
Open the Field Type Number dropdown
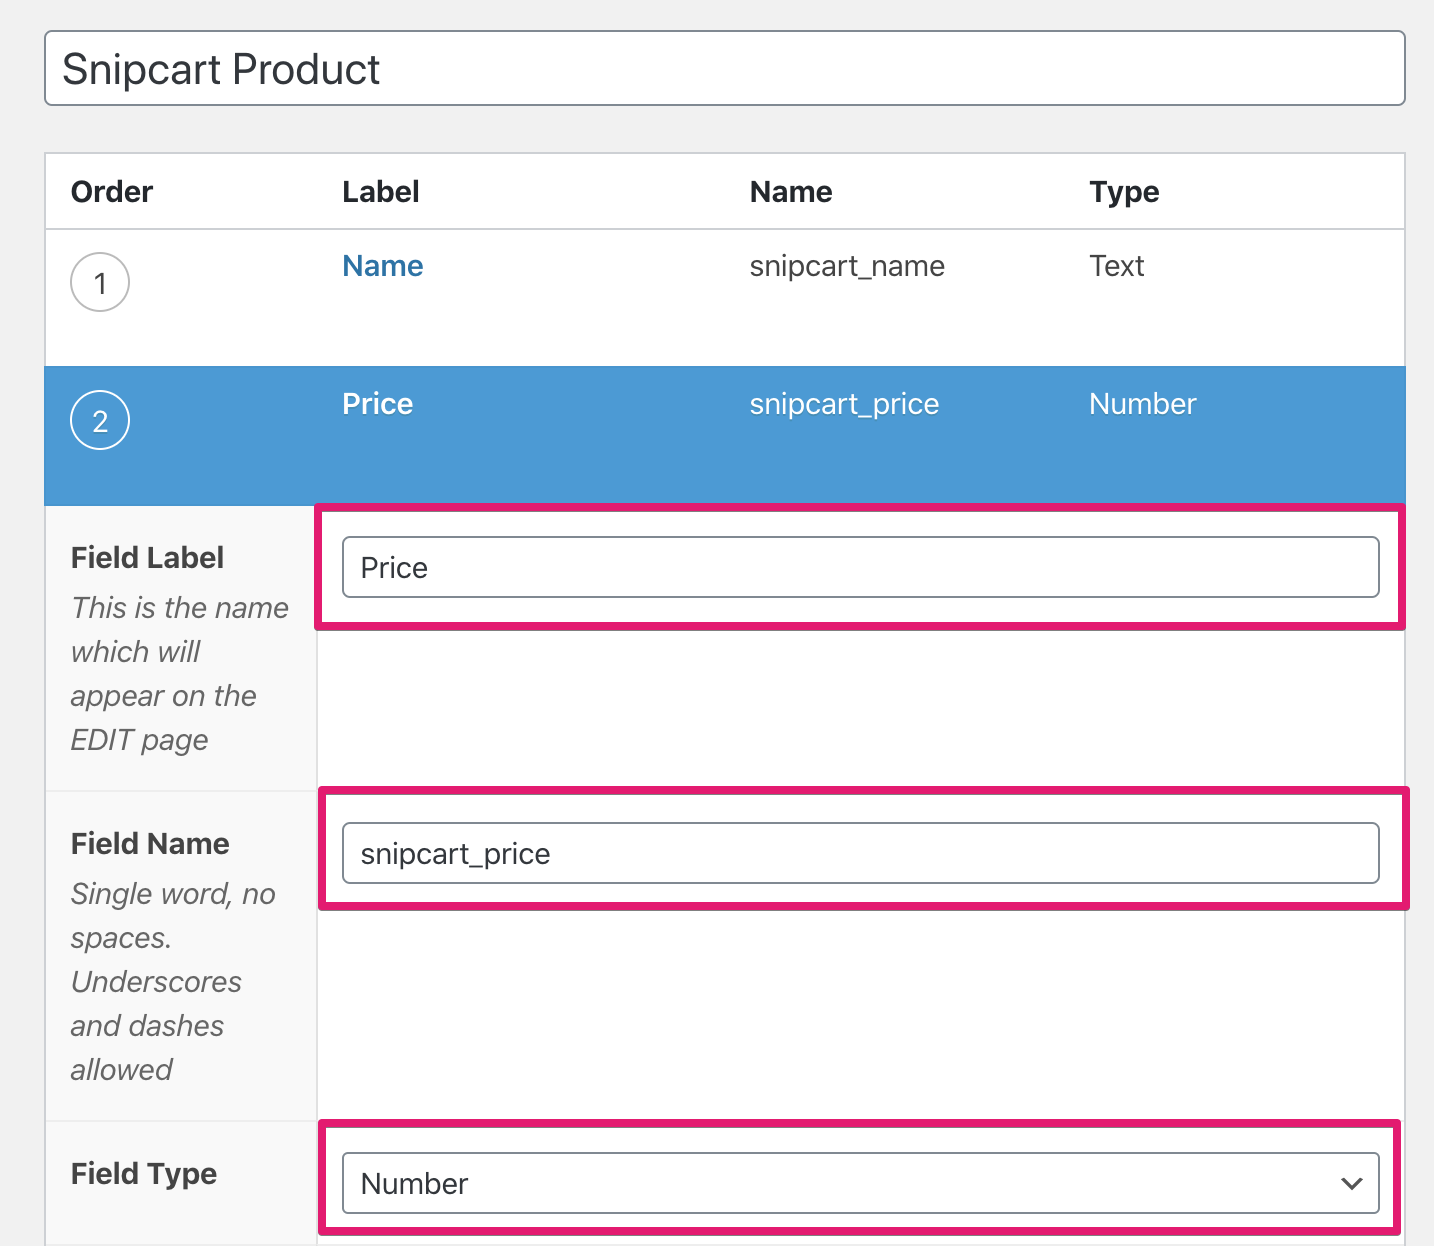[860, 1183]
